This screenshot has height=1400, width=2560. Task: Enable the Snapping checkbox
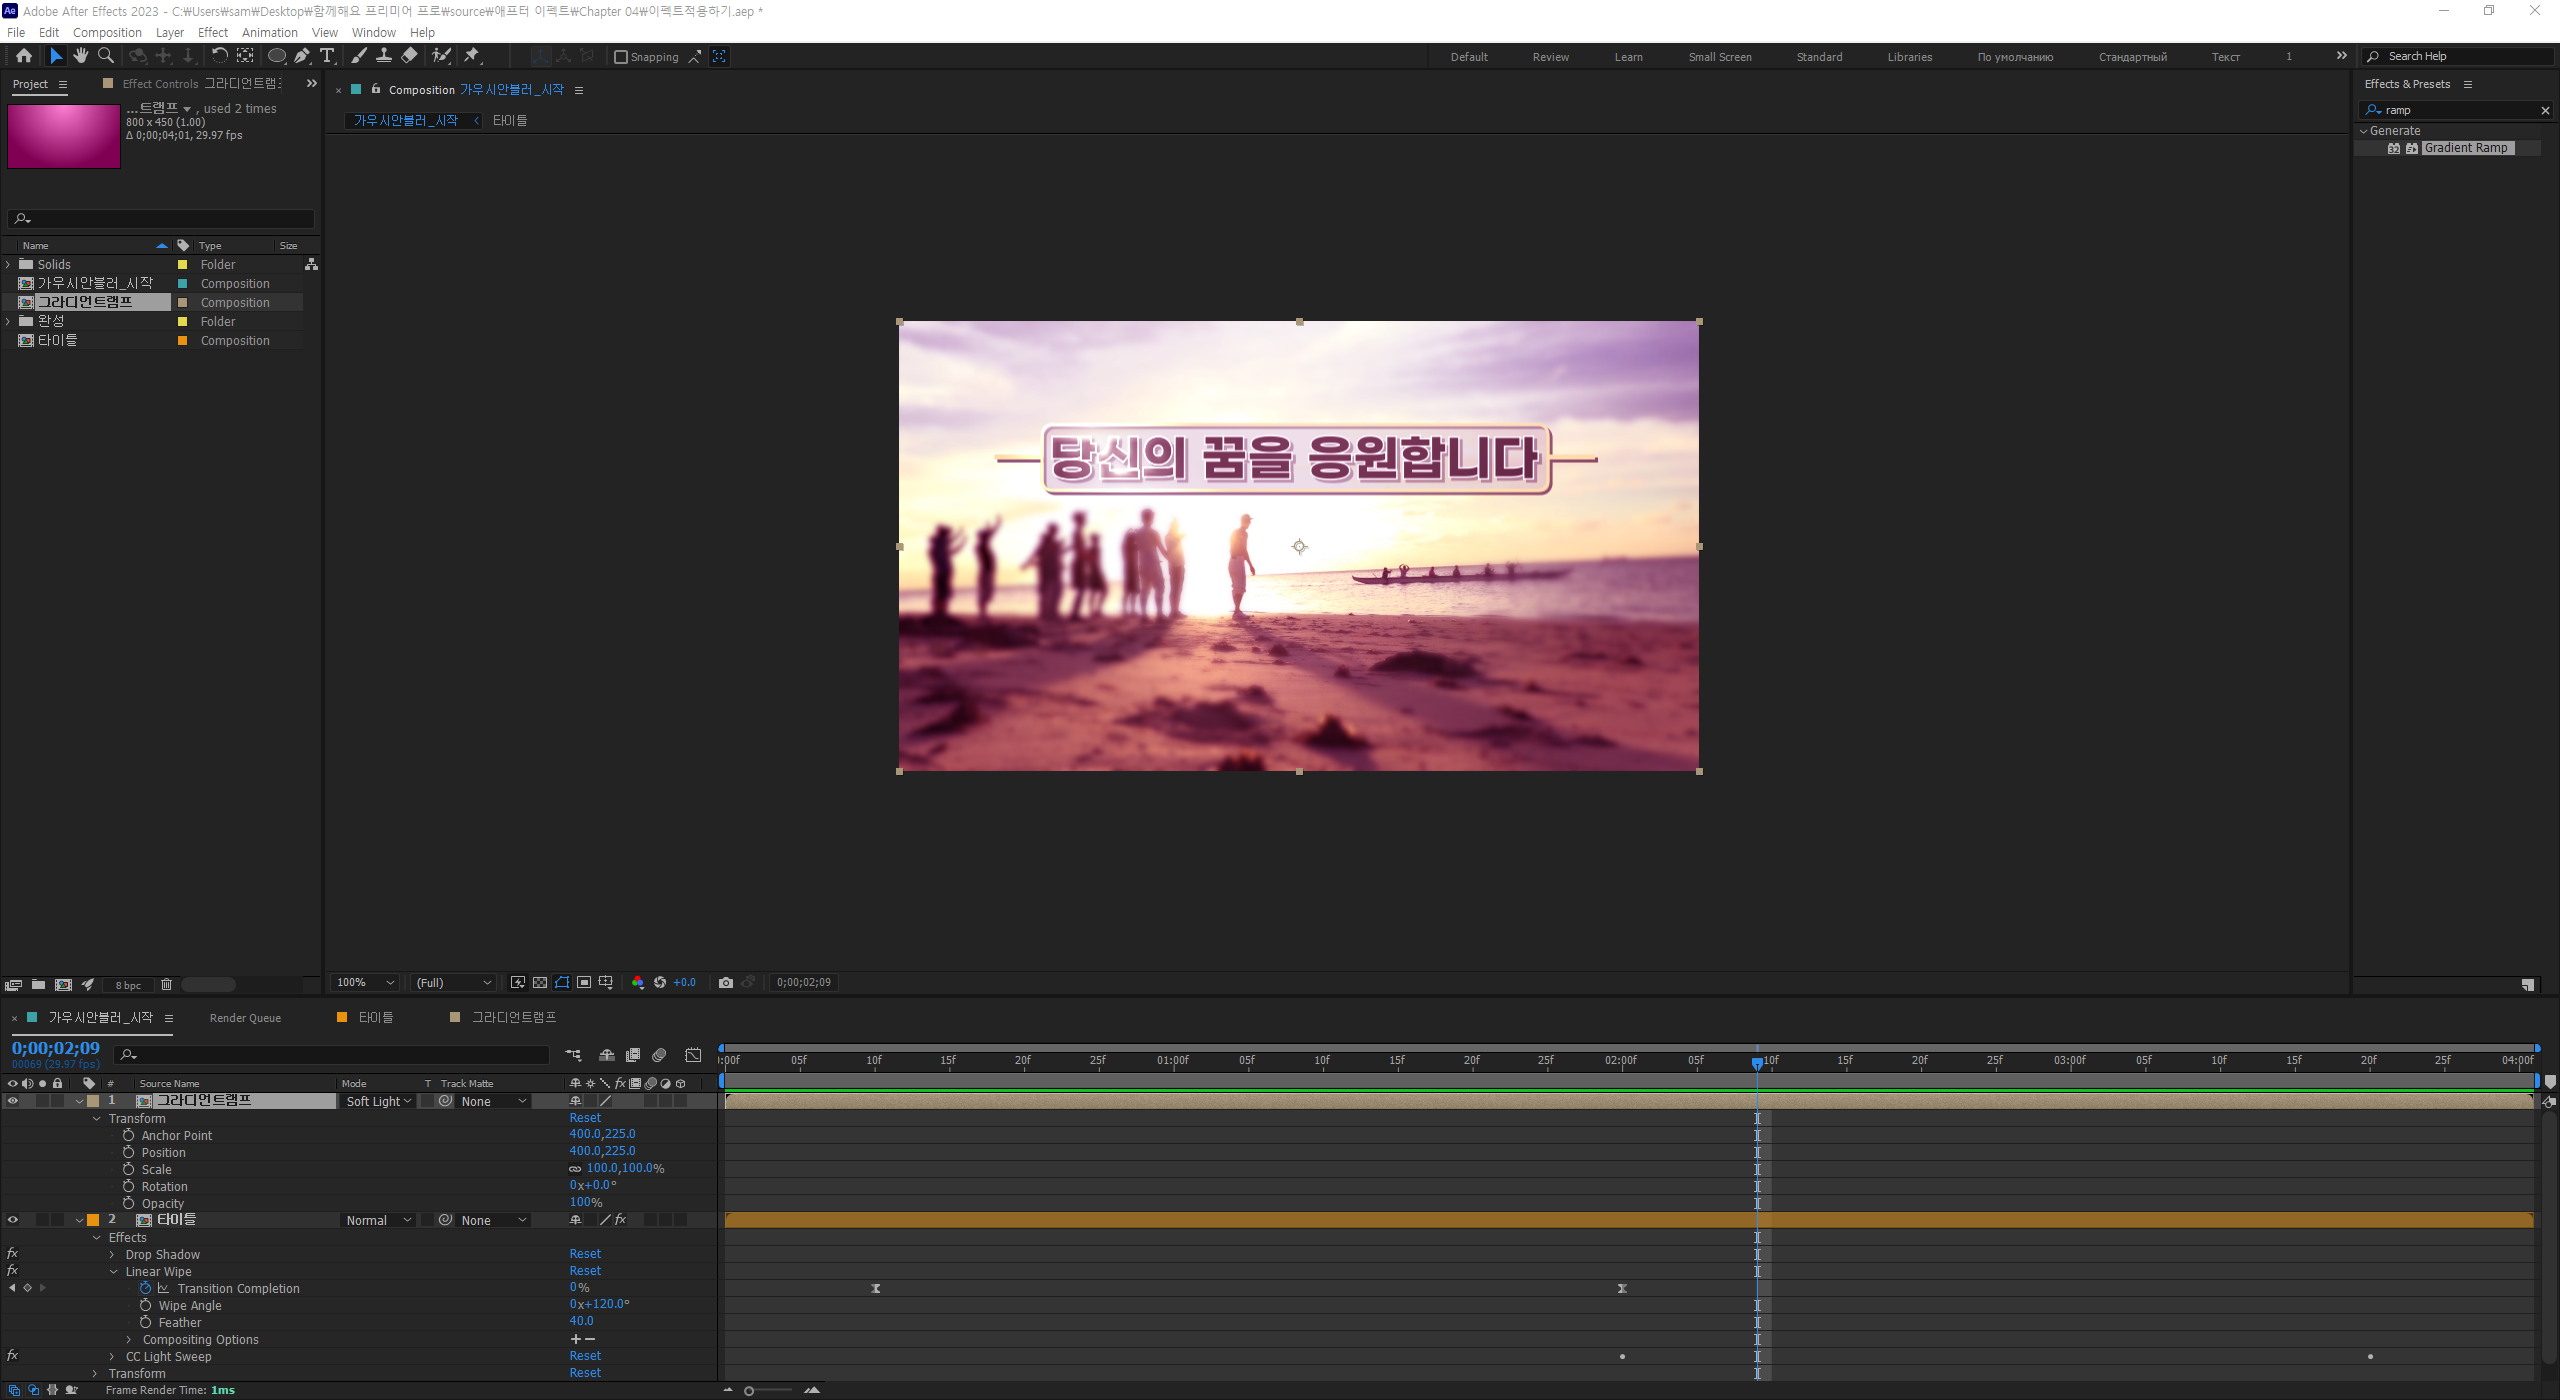pyautogui.click(x=621, y=57)
